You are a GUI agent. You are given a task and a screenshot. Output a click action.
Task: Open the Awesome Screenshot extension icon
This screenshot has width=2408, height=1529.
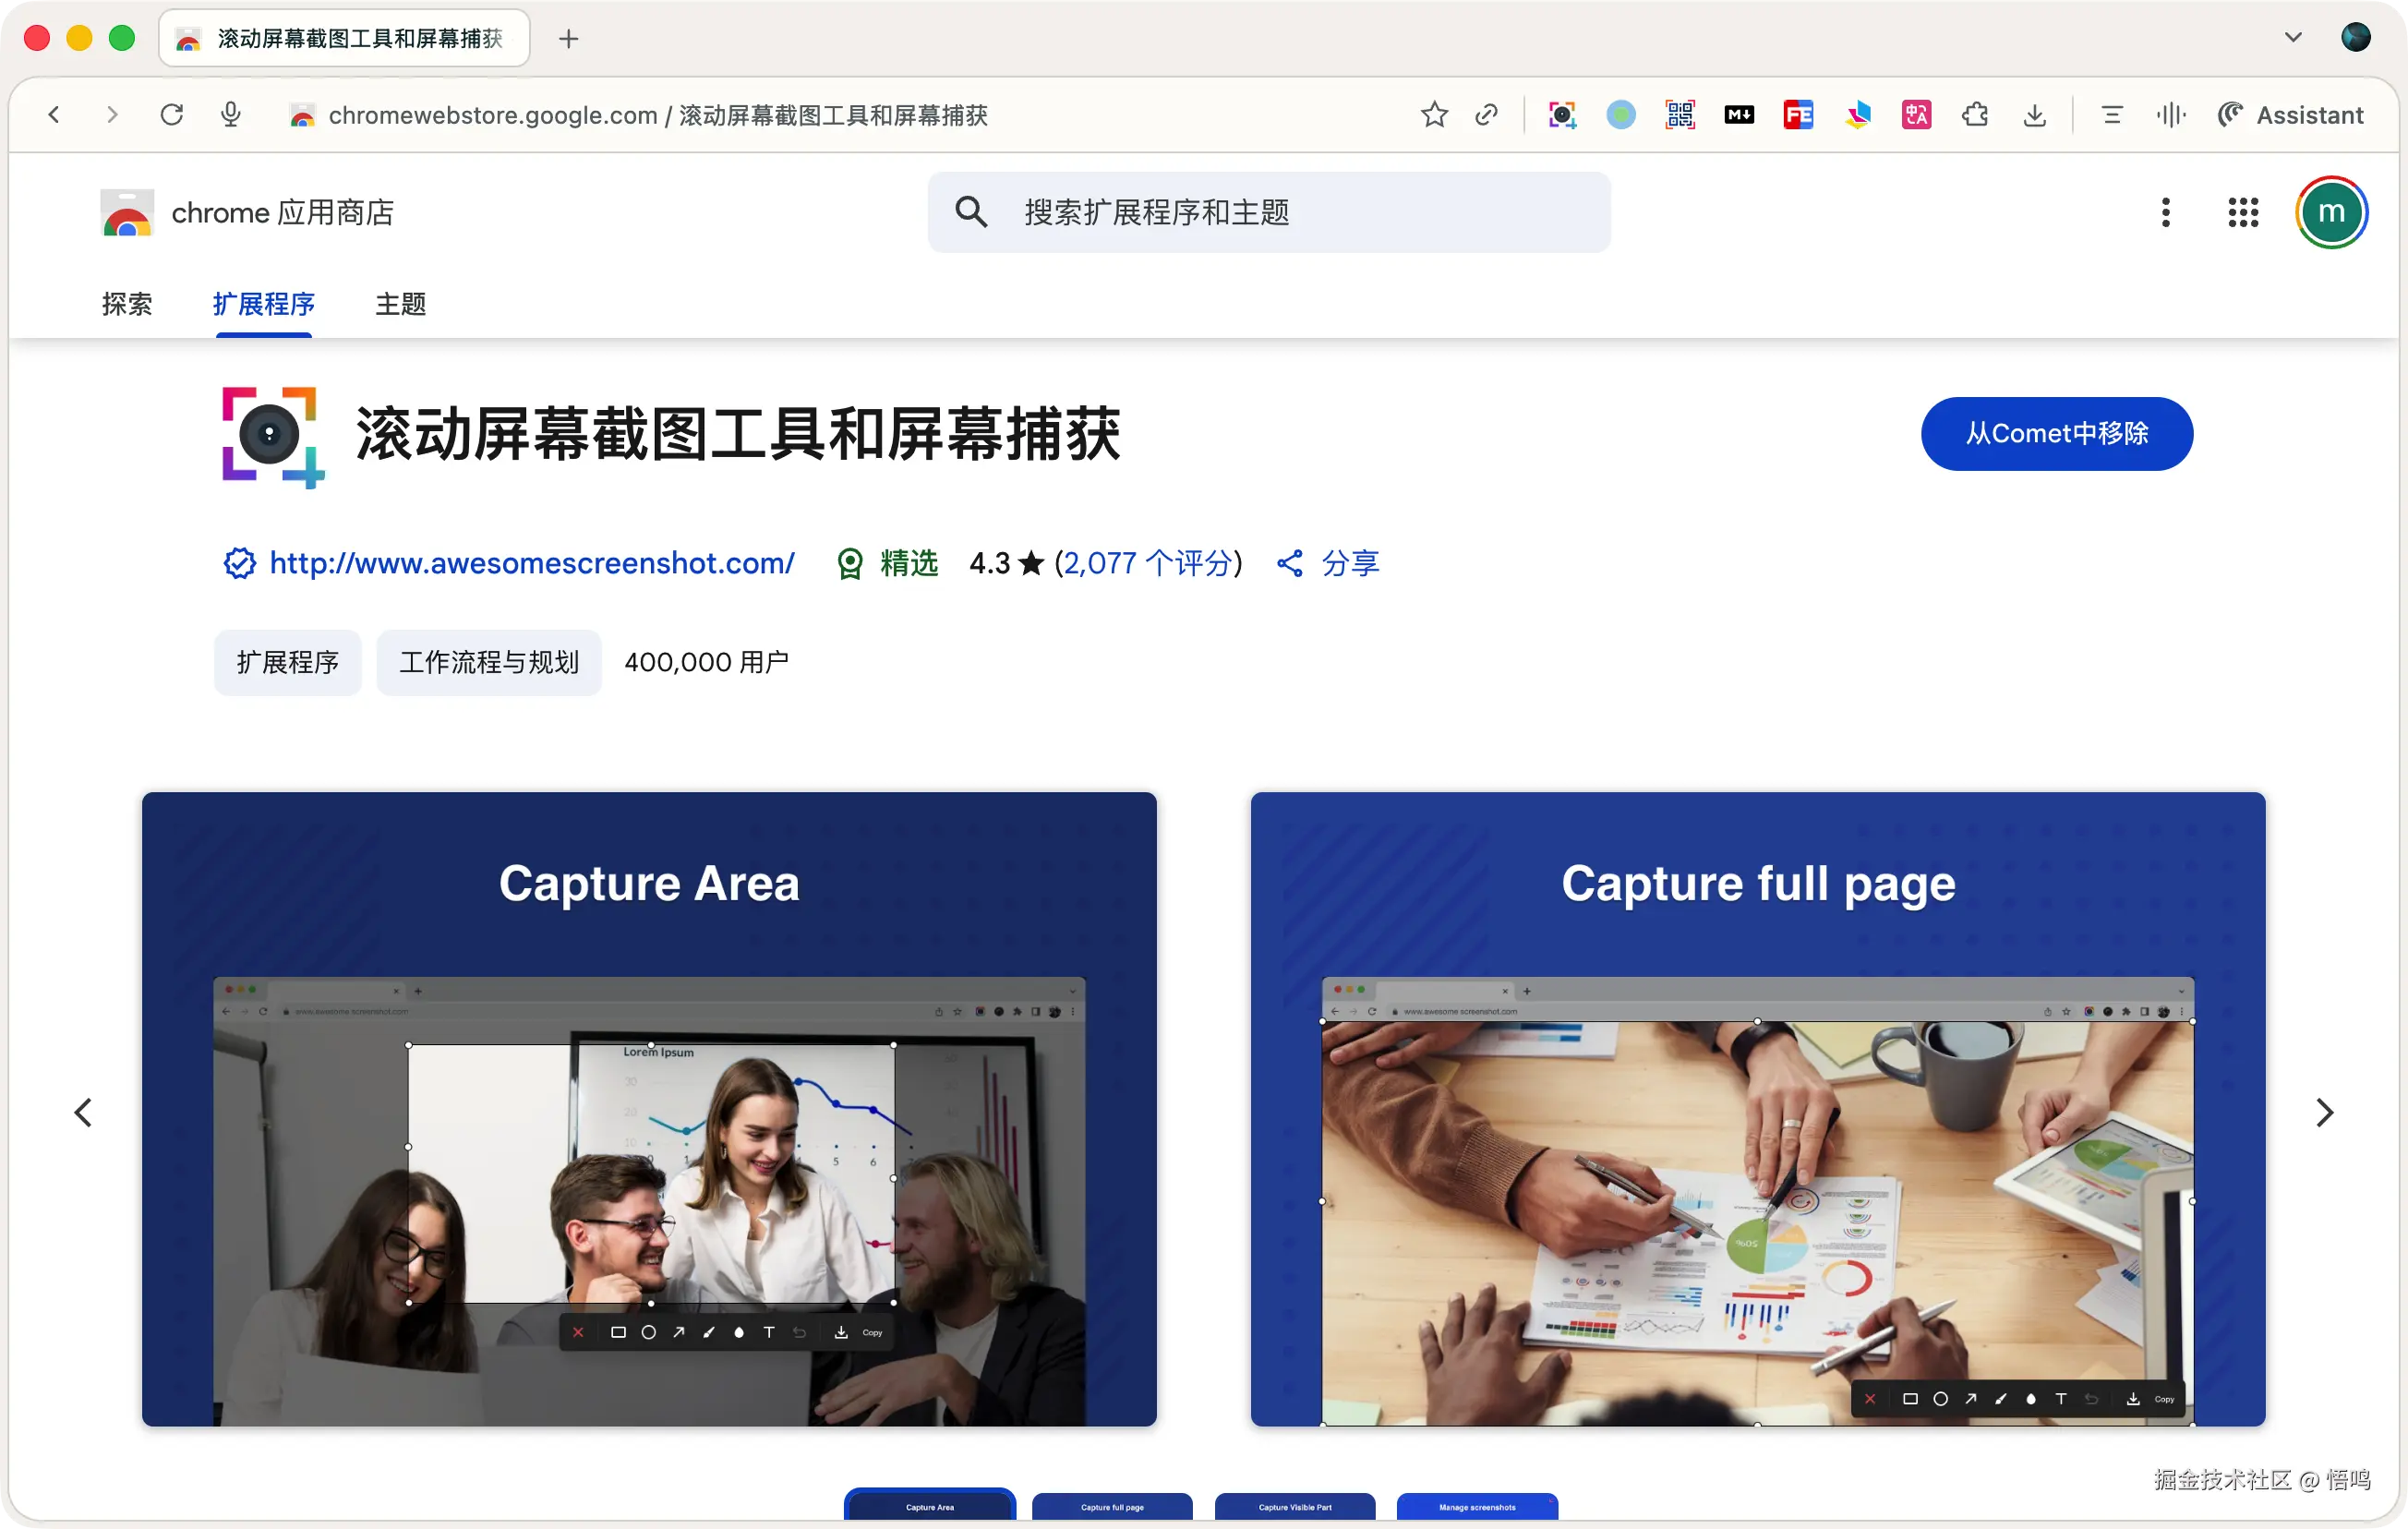1562,115
